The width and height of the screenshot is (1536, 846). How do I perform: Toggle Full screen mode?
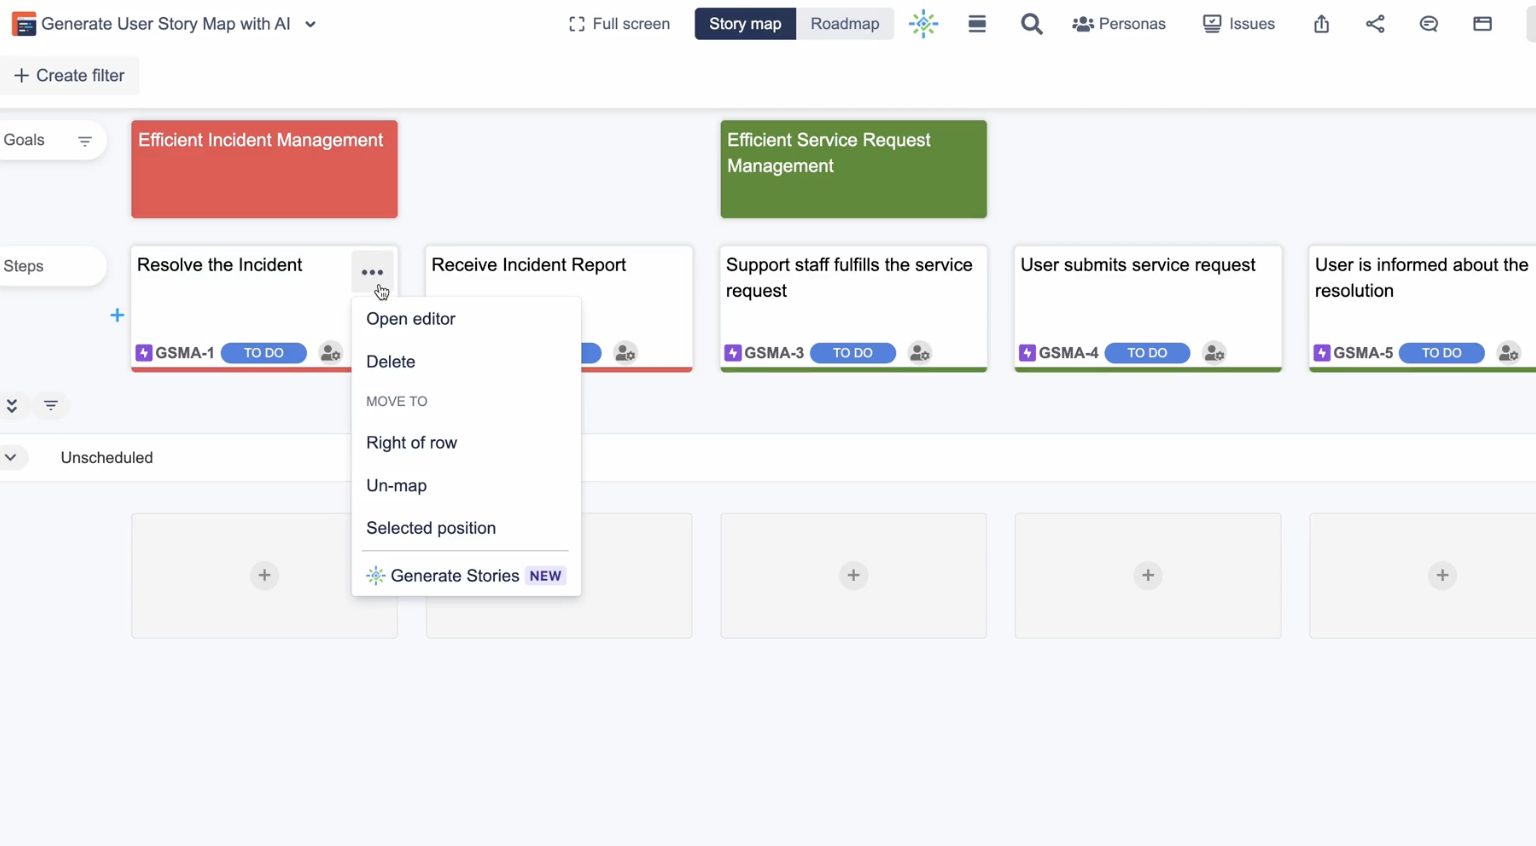[619, 24]
